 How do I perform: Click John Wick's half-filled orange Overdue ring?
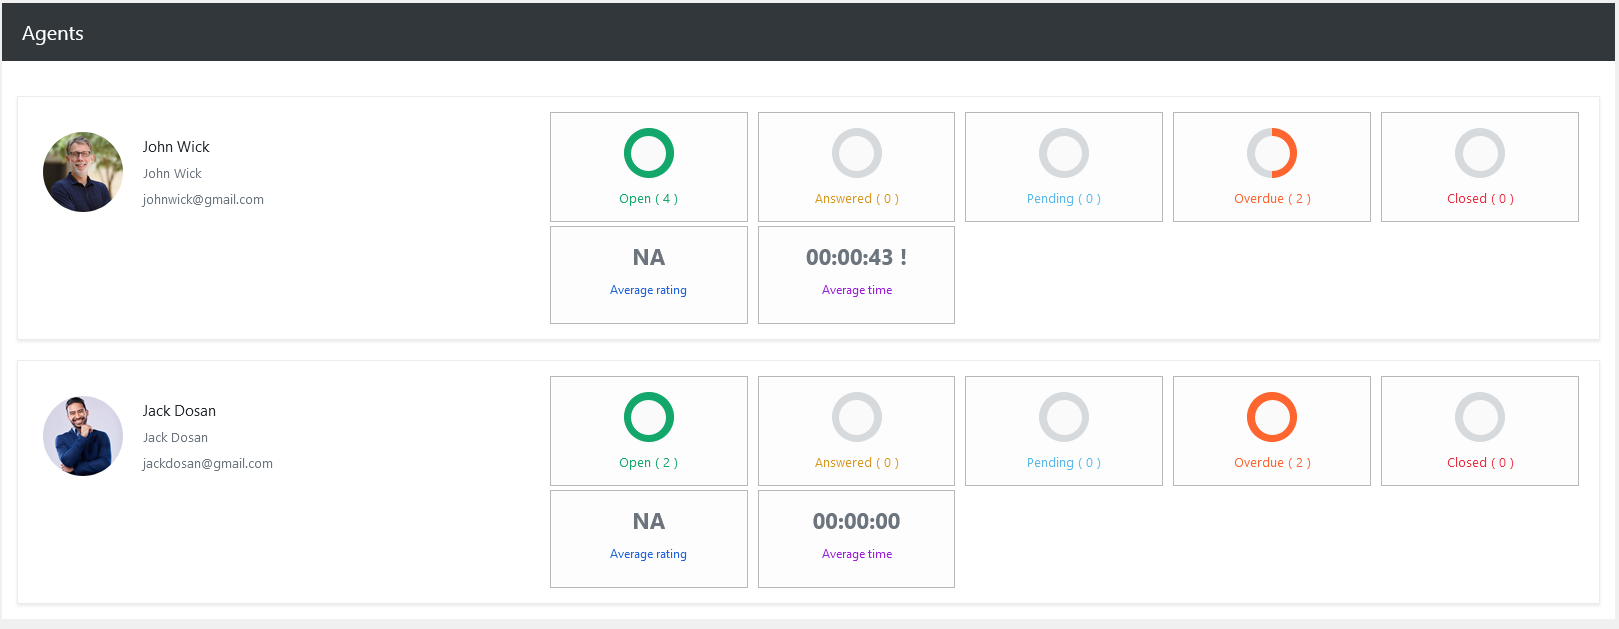click(x=1271, y=153)
